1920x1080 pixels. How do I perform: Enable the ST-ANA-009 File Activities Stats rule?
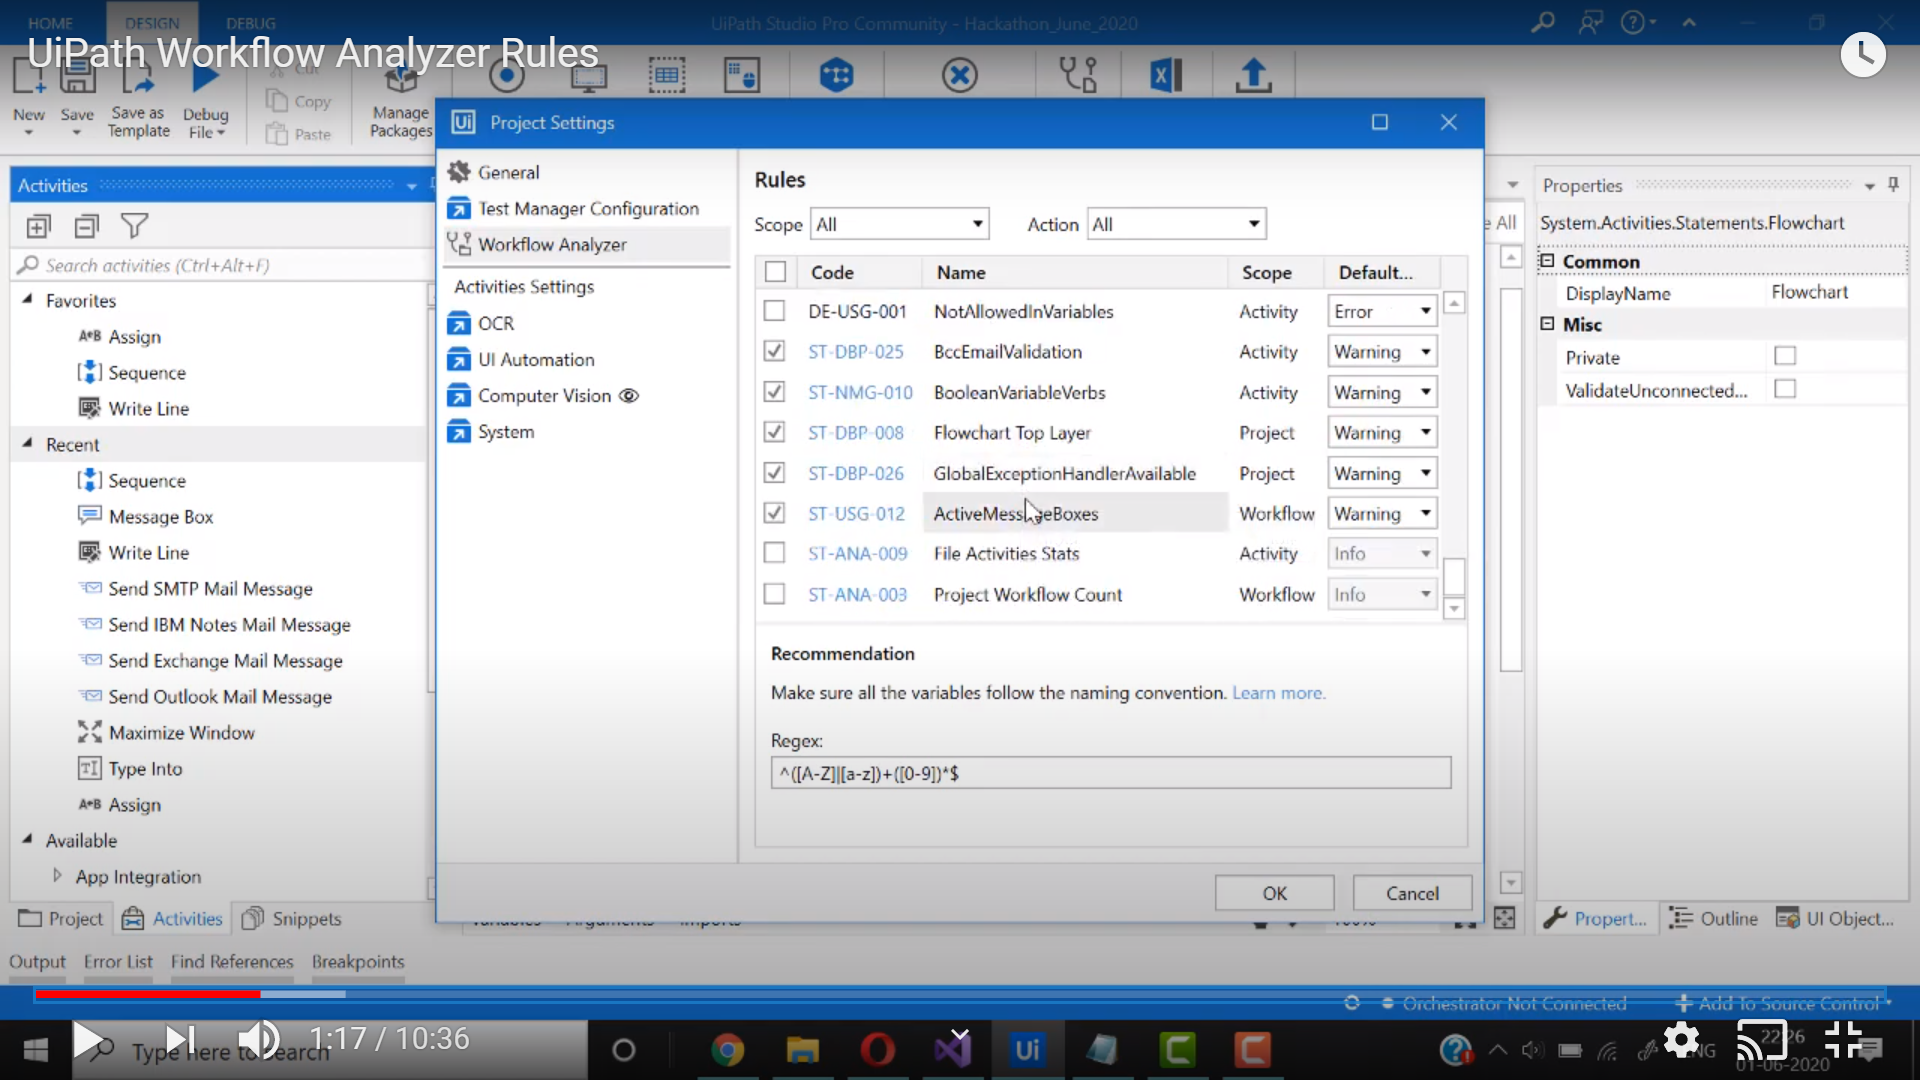774,553
